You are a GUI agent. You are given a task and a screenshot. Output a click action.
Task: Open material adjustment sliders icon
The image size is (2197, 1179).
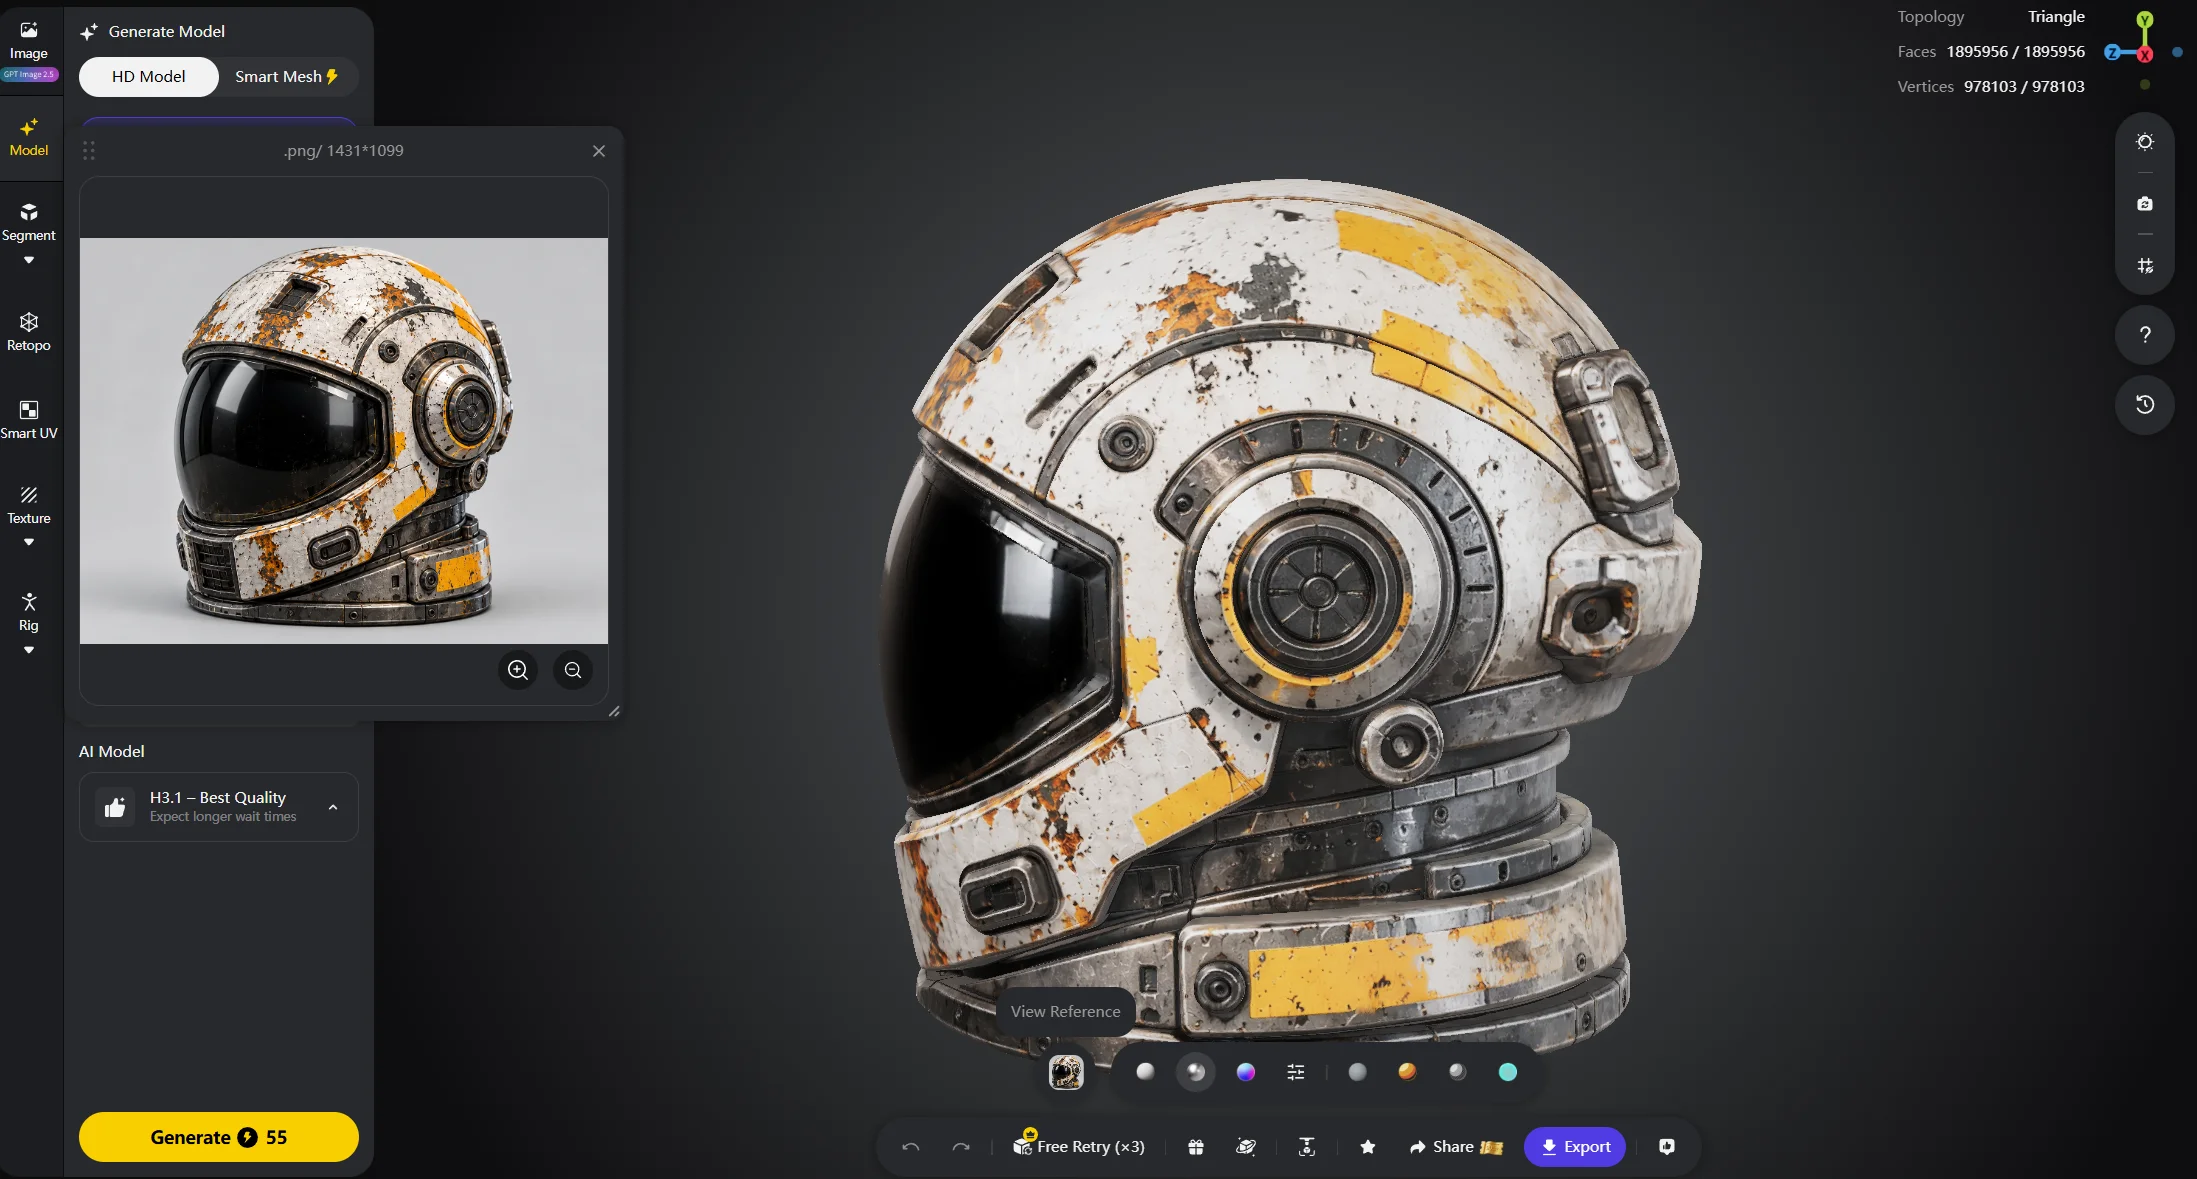point(1296,1072)
